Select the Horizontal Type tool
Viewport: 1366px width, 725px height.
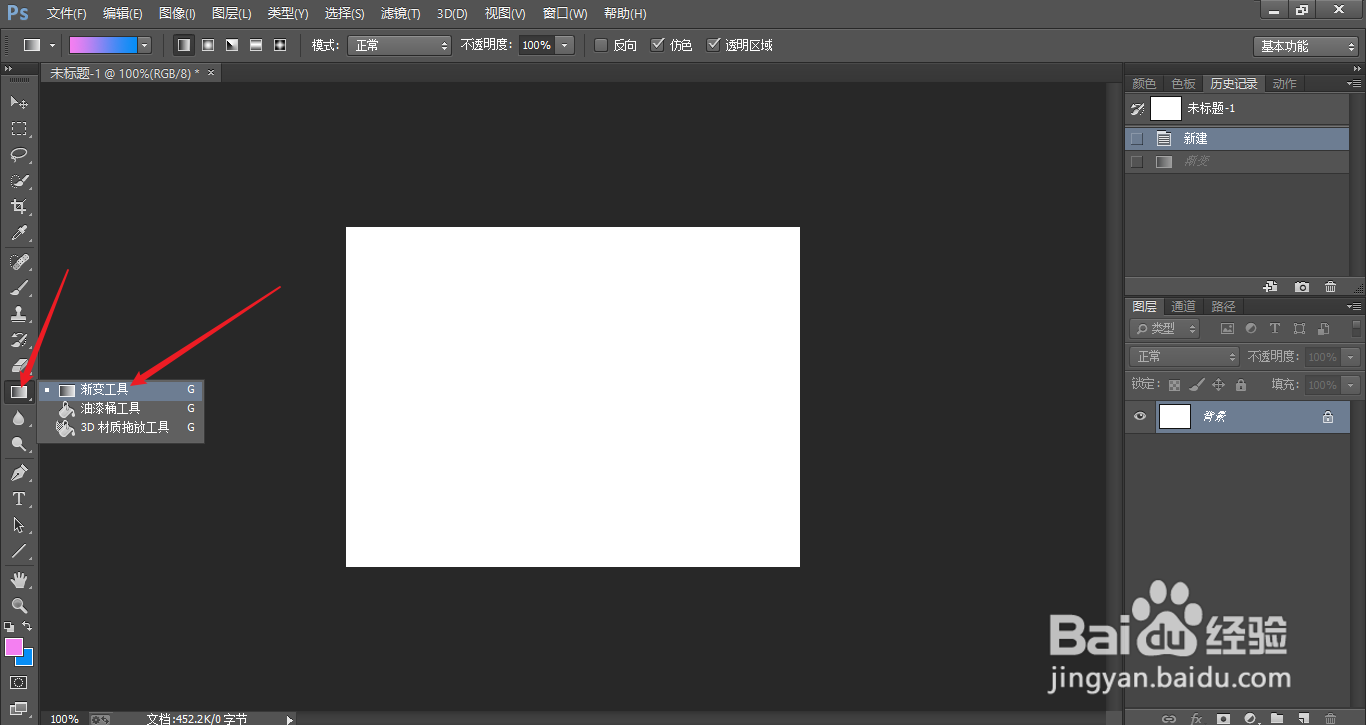pos(19,499)
